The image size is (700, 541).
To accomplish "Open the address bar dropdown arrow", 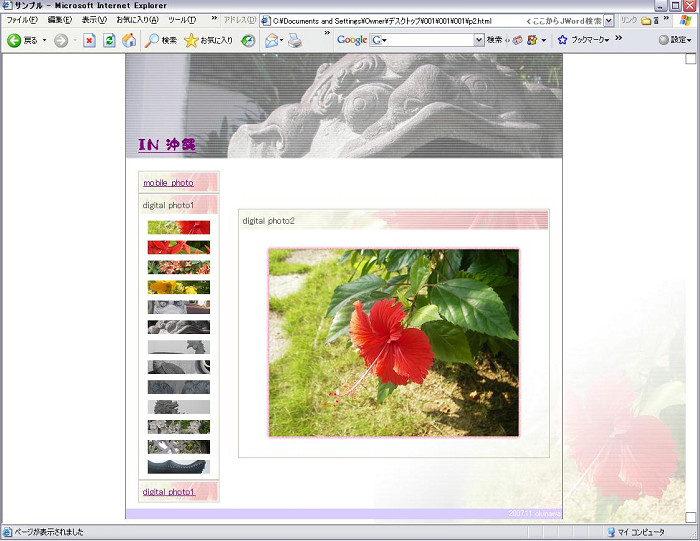I will coord(609,21).
